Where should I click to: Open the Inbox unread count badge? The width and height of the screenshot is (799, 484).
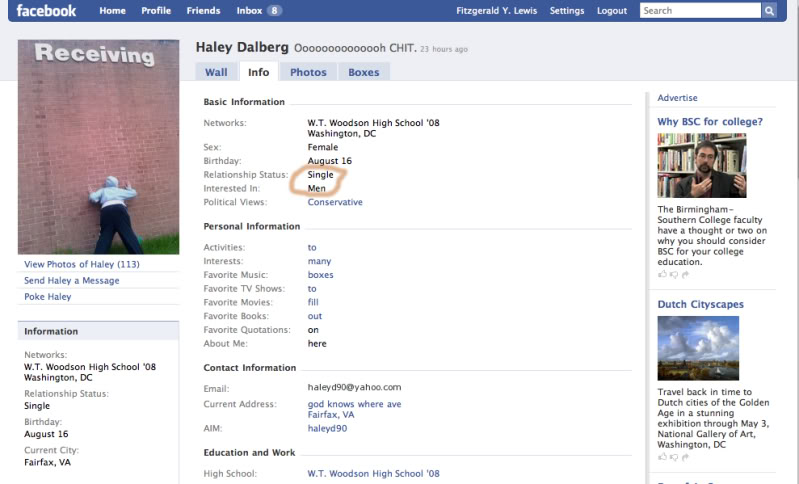[274, 11]
